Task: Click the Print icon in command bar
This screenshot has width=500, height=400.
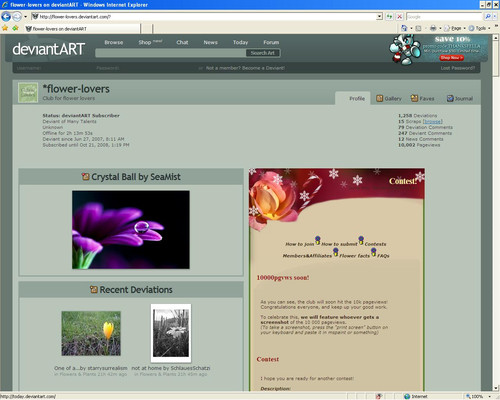Action: point(433,28)
